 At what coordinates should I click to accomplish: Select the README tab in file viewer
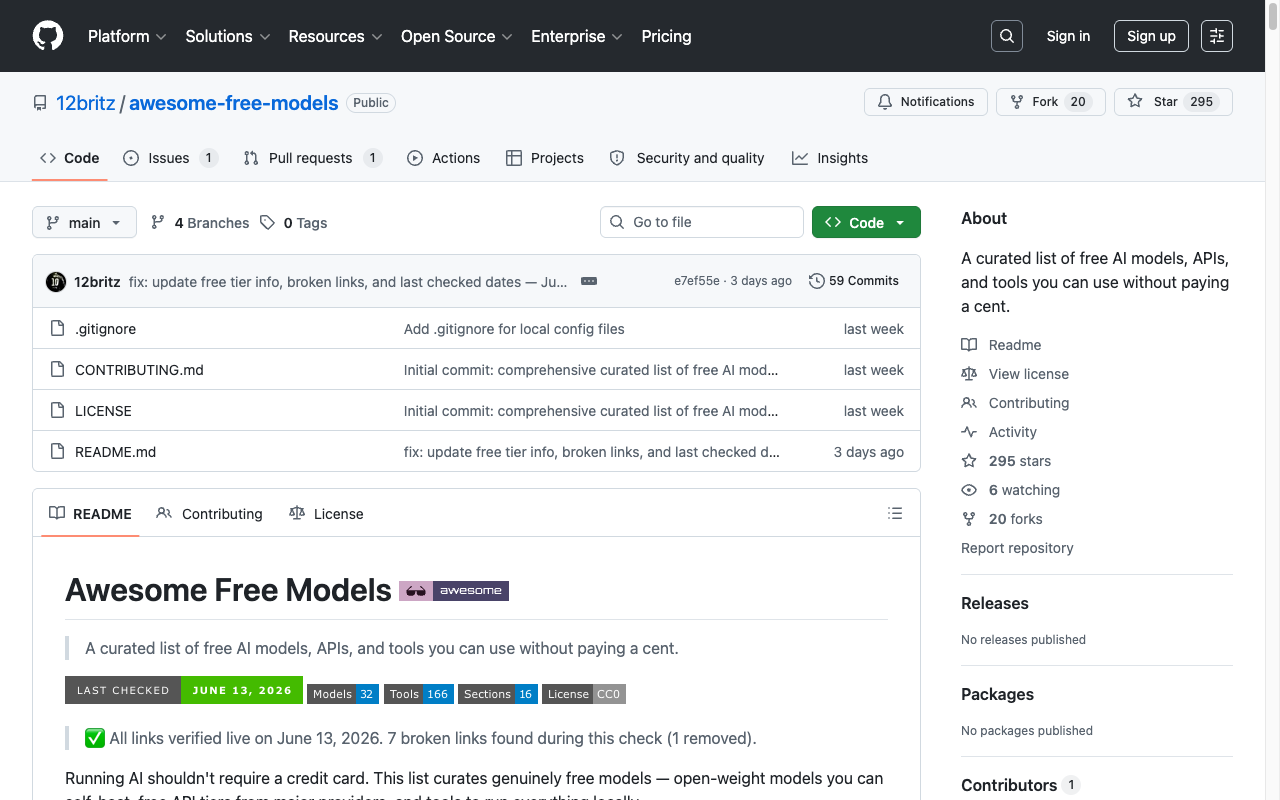coord(90,513)
